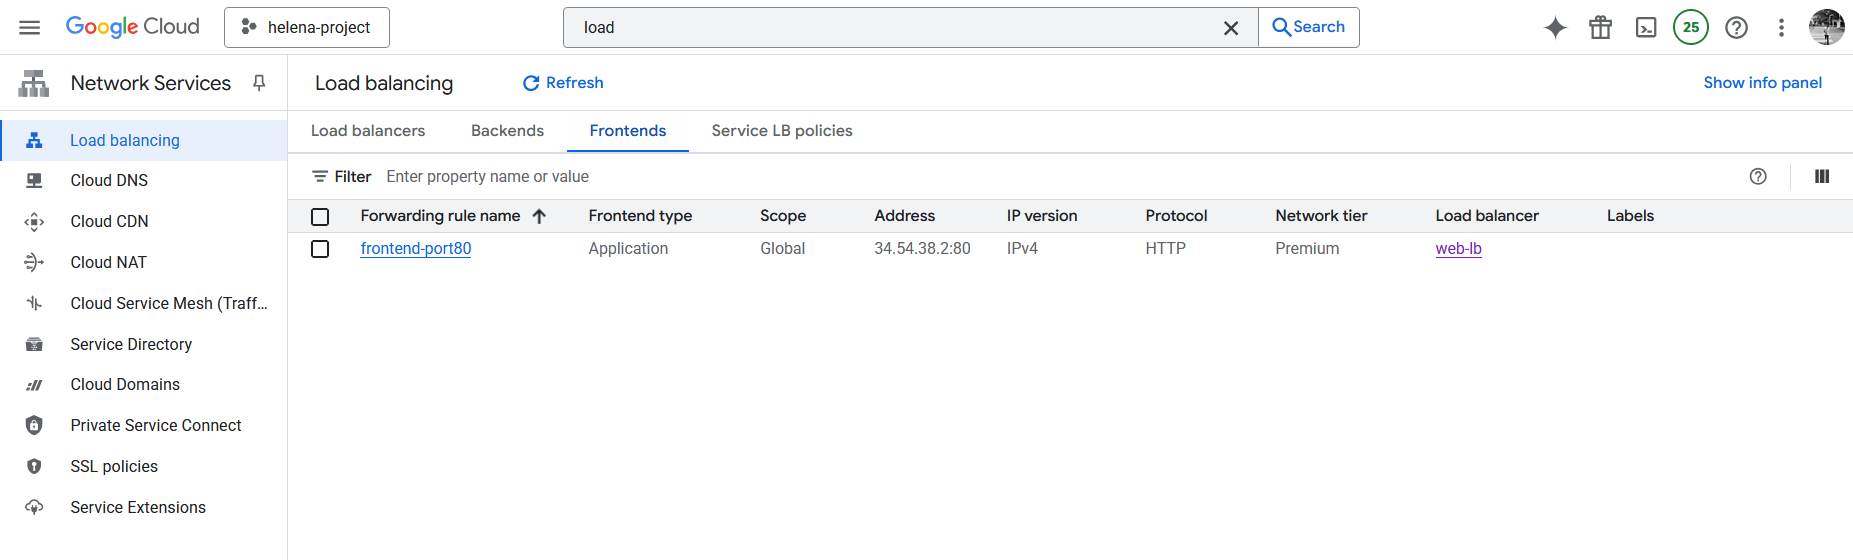Open column display options icon
1853x560 pixels.
coord(1822,176)
